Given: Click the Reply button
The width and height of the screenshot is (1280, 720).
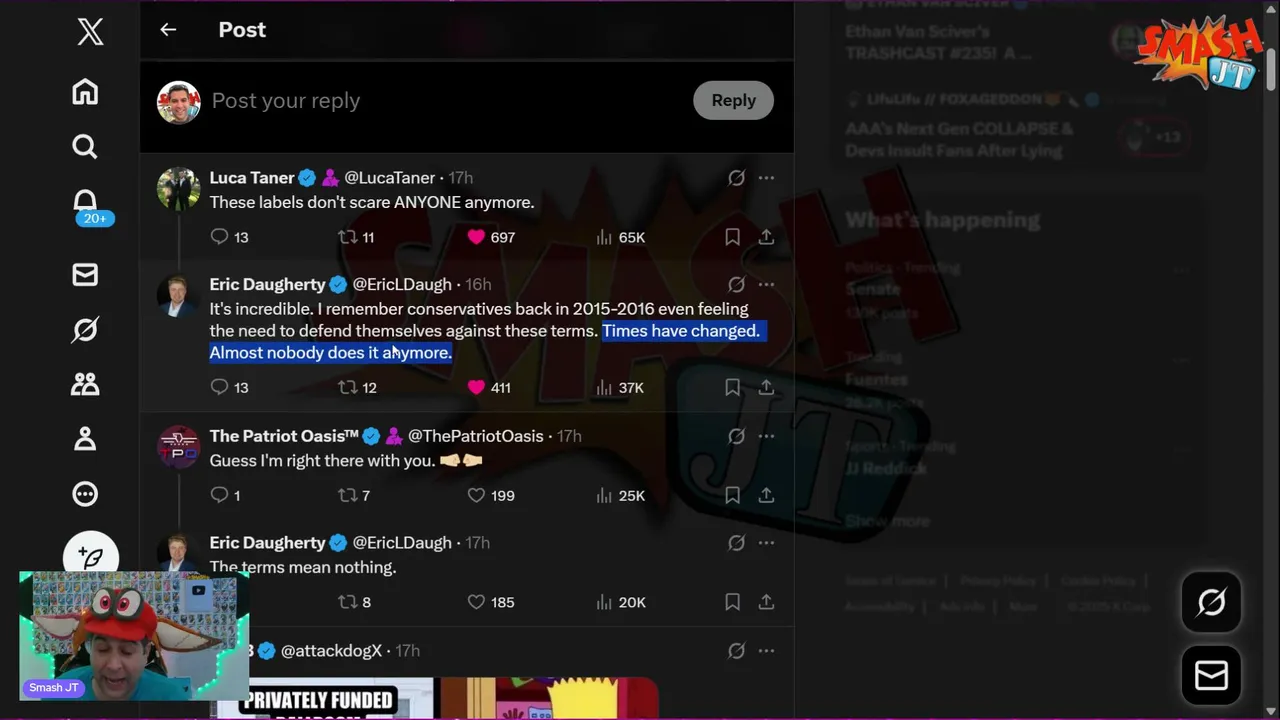Looking at the screenshot, I should pyautogui.click(x=733, y=100).
